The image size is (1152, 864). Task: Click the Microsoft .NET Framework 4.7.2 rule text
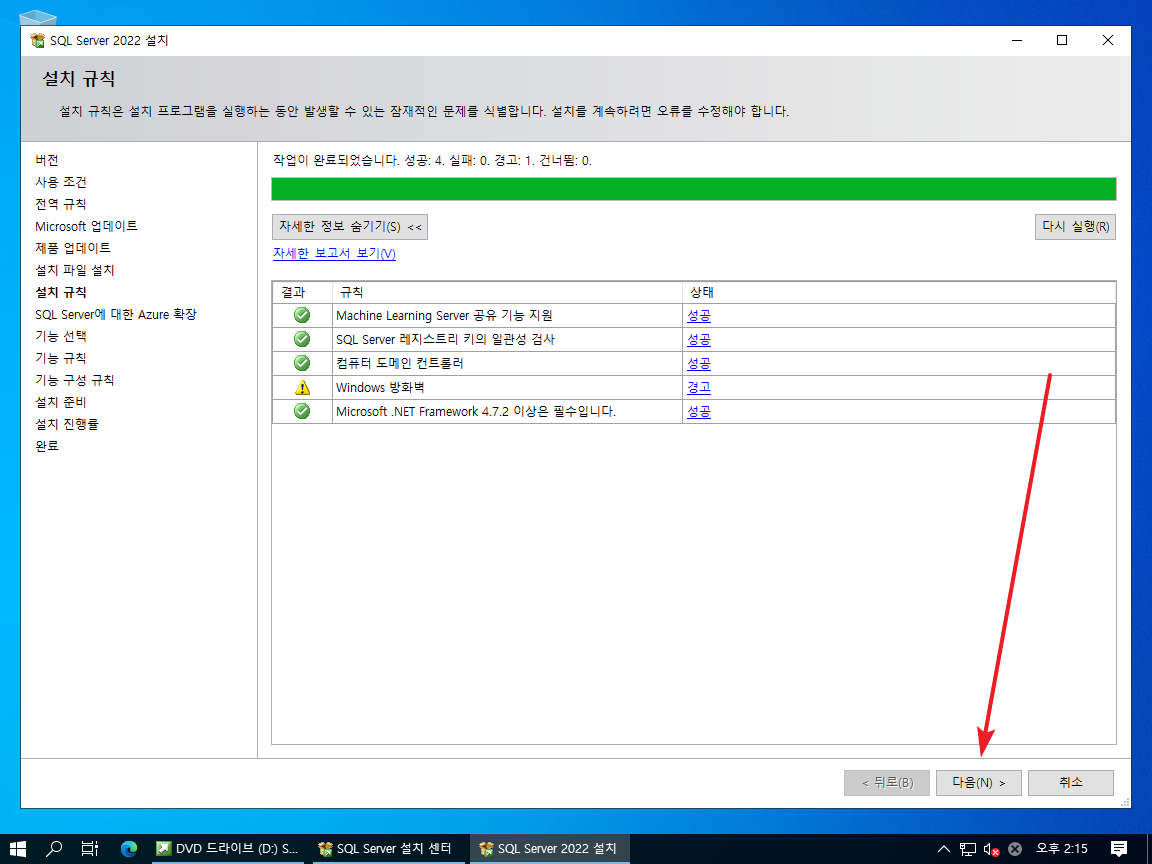click(x=475, y=411)
